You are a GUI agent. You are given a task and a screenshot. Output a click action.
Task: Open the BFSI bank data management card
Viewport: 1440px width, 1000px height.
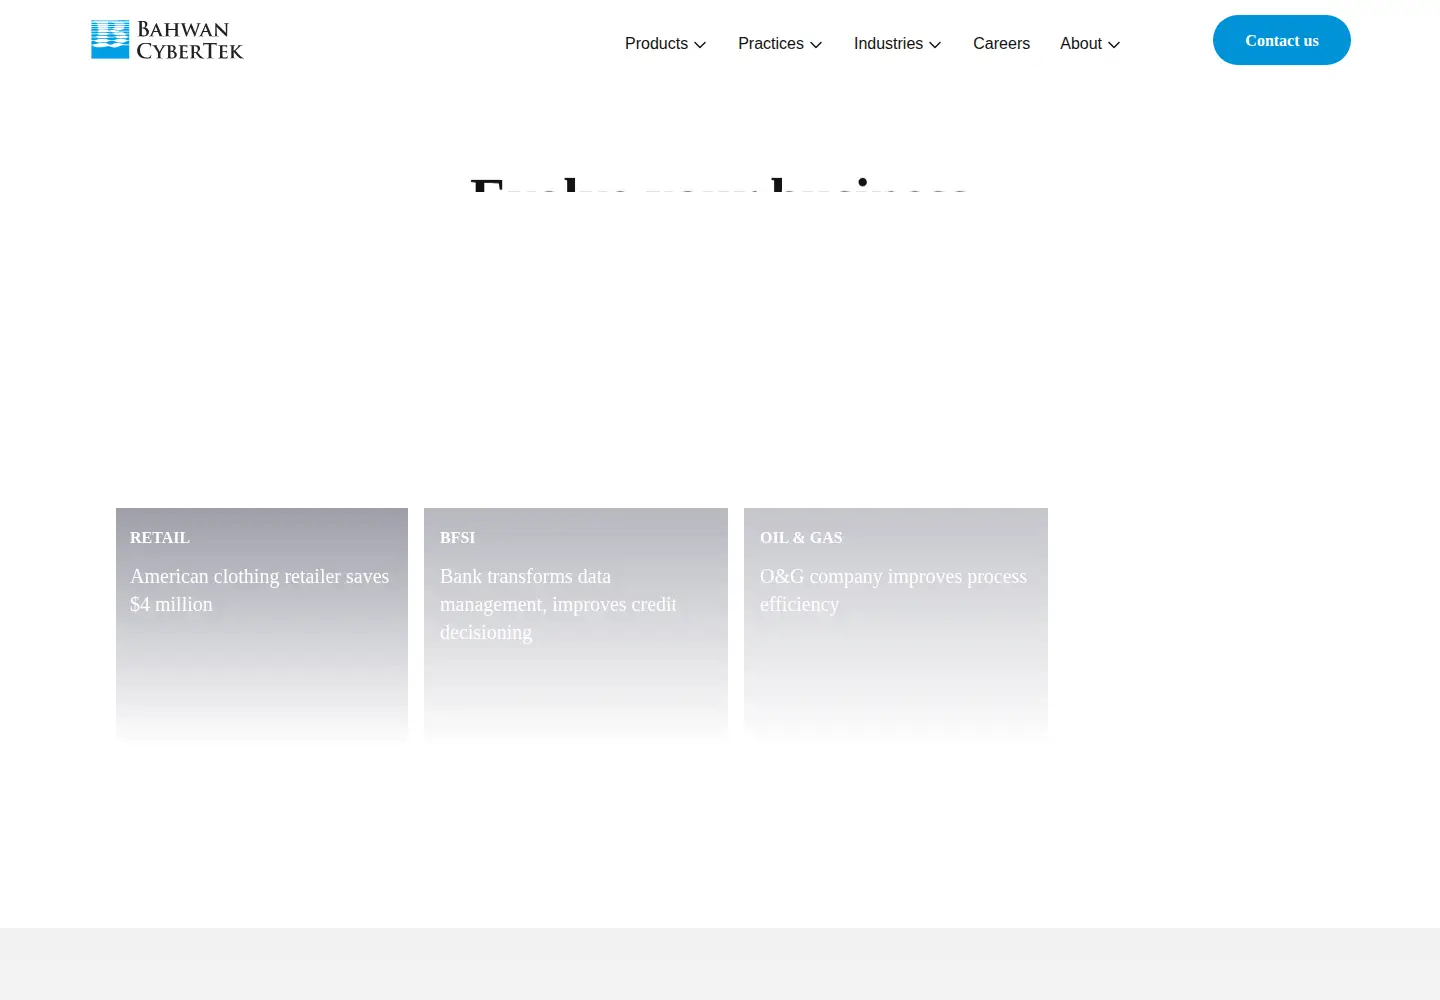click(x=576, y=624)
